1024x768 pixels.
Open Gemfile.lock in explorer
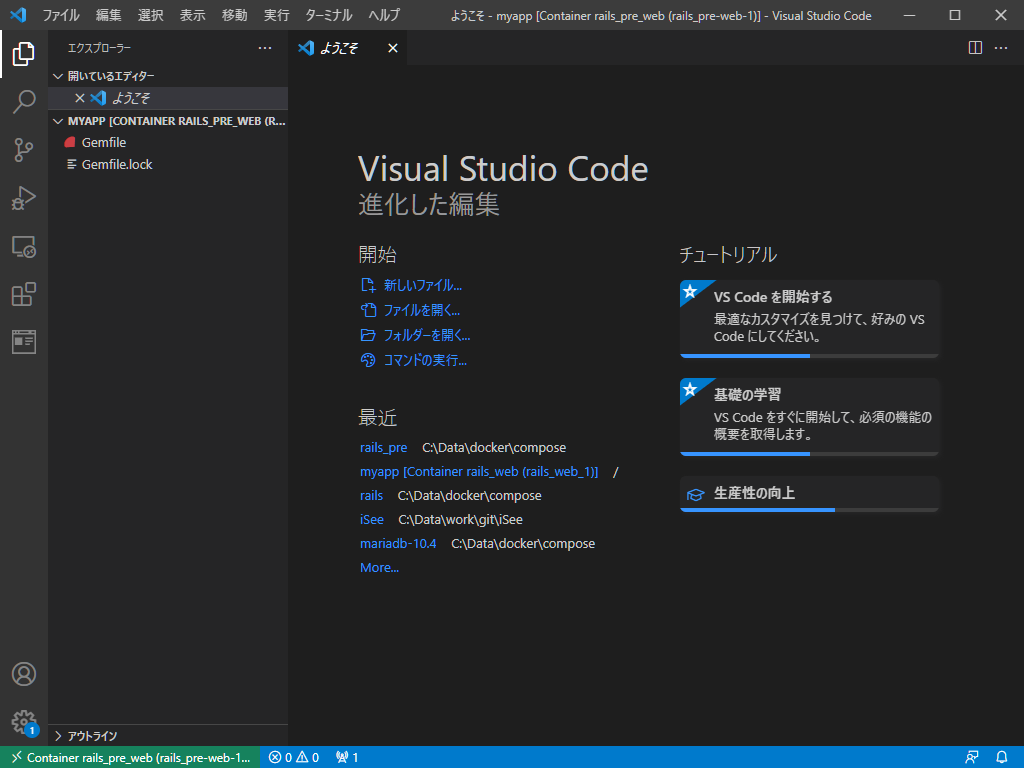pyautogui.click(x=168, y=165)
